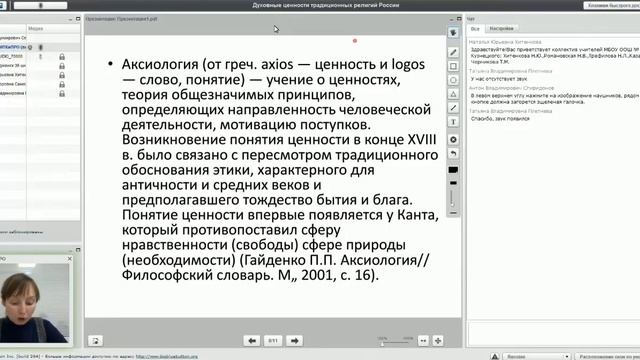Select the rectangle shape tool

coord(453,66)
